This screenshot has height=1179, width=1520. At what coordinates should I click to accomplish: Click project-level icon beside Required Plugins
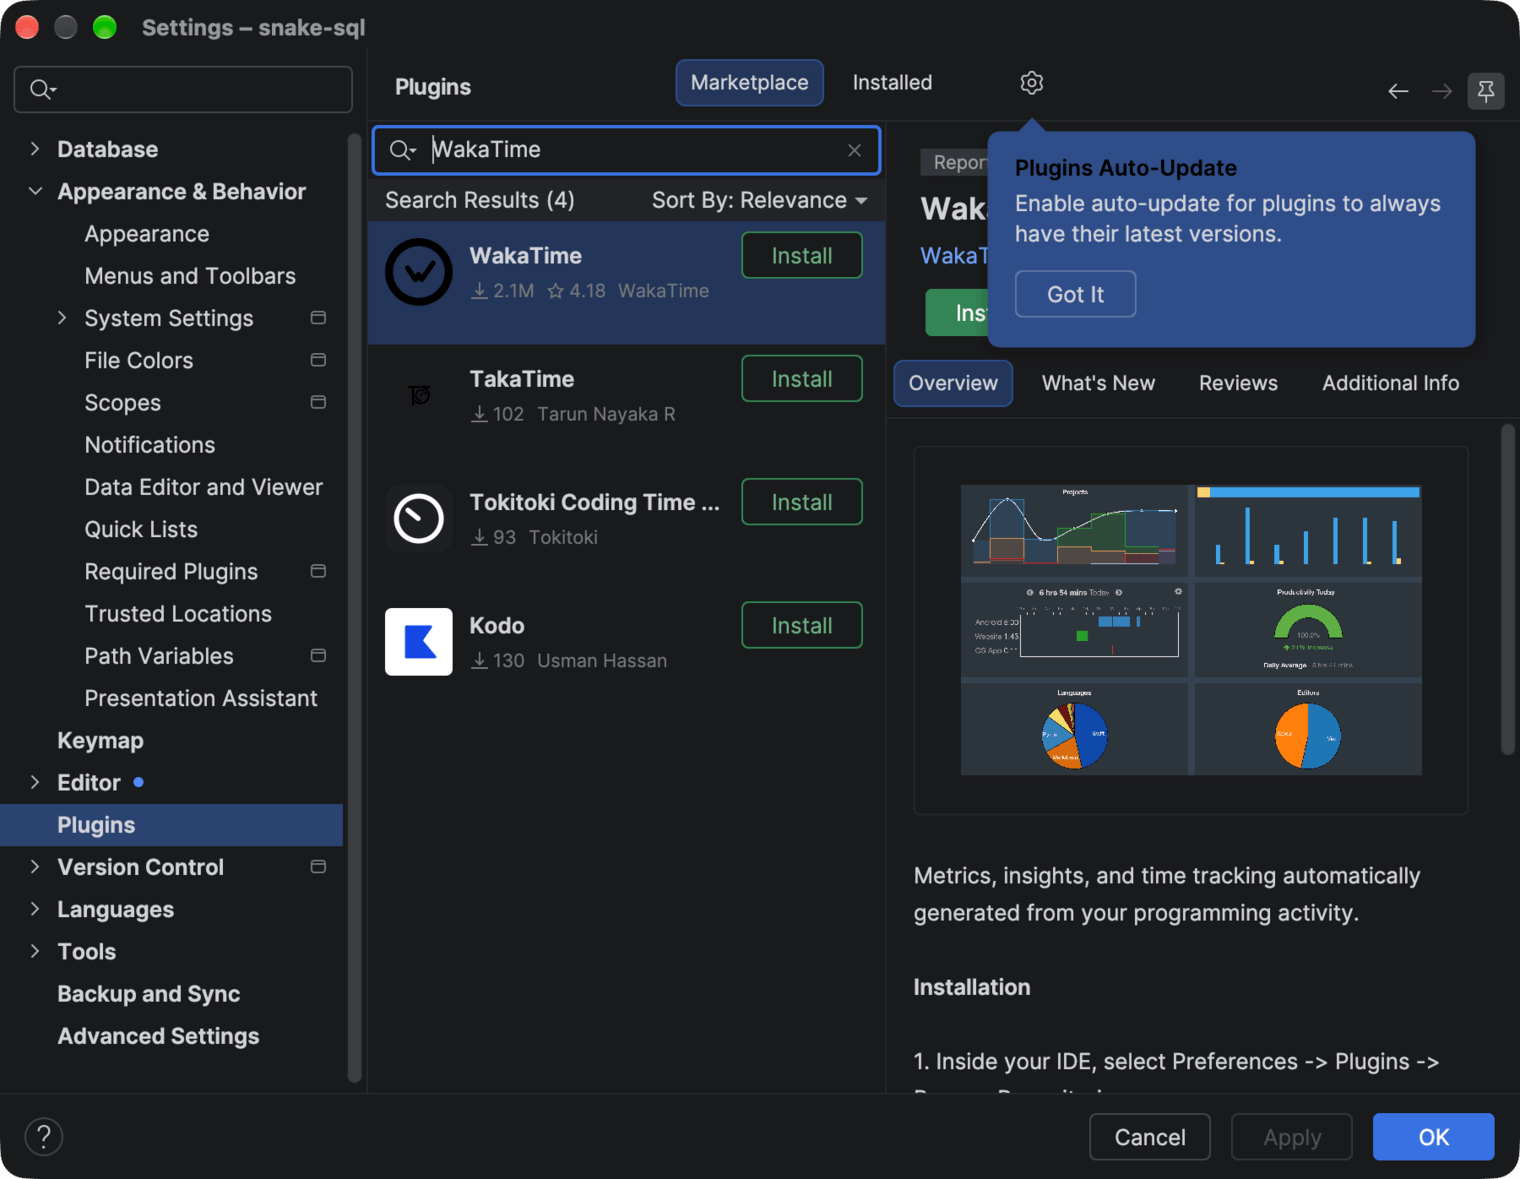(318, 571)
